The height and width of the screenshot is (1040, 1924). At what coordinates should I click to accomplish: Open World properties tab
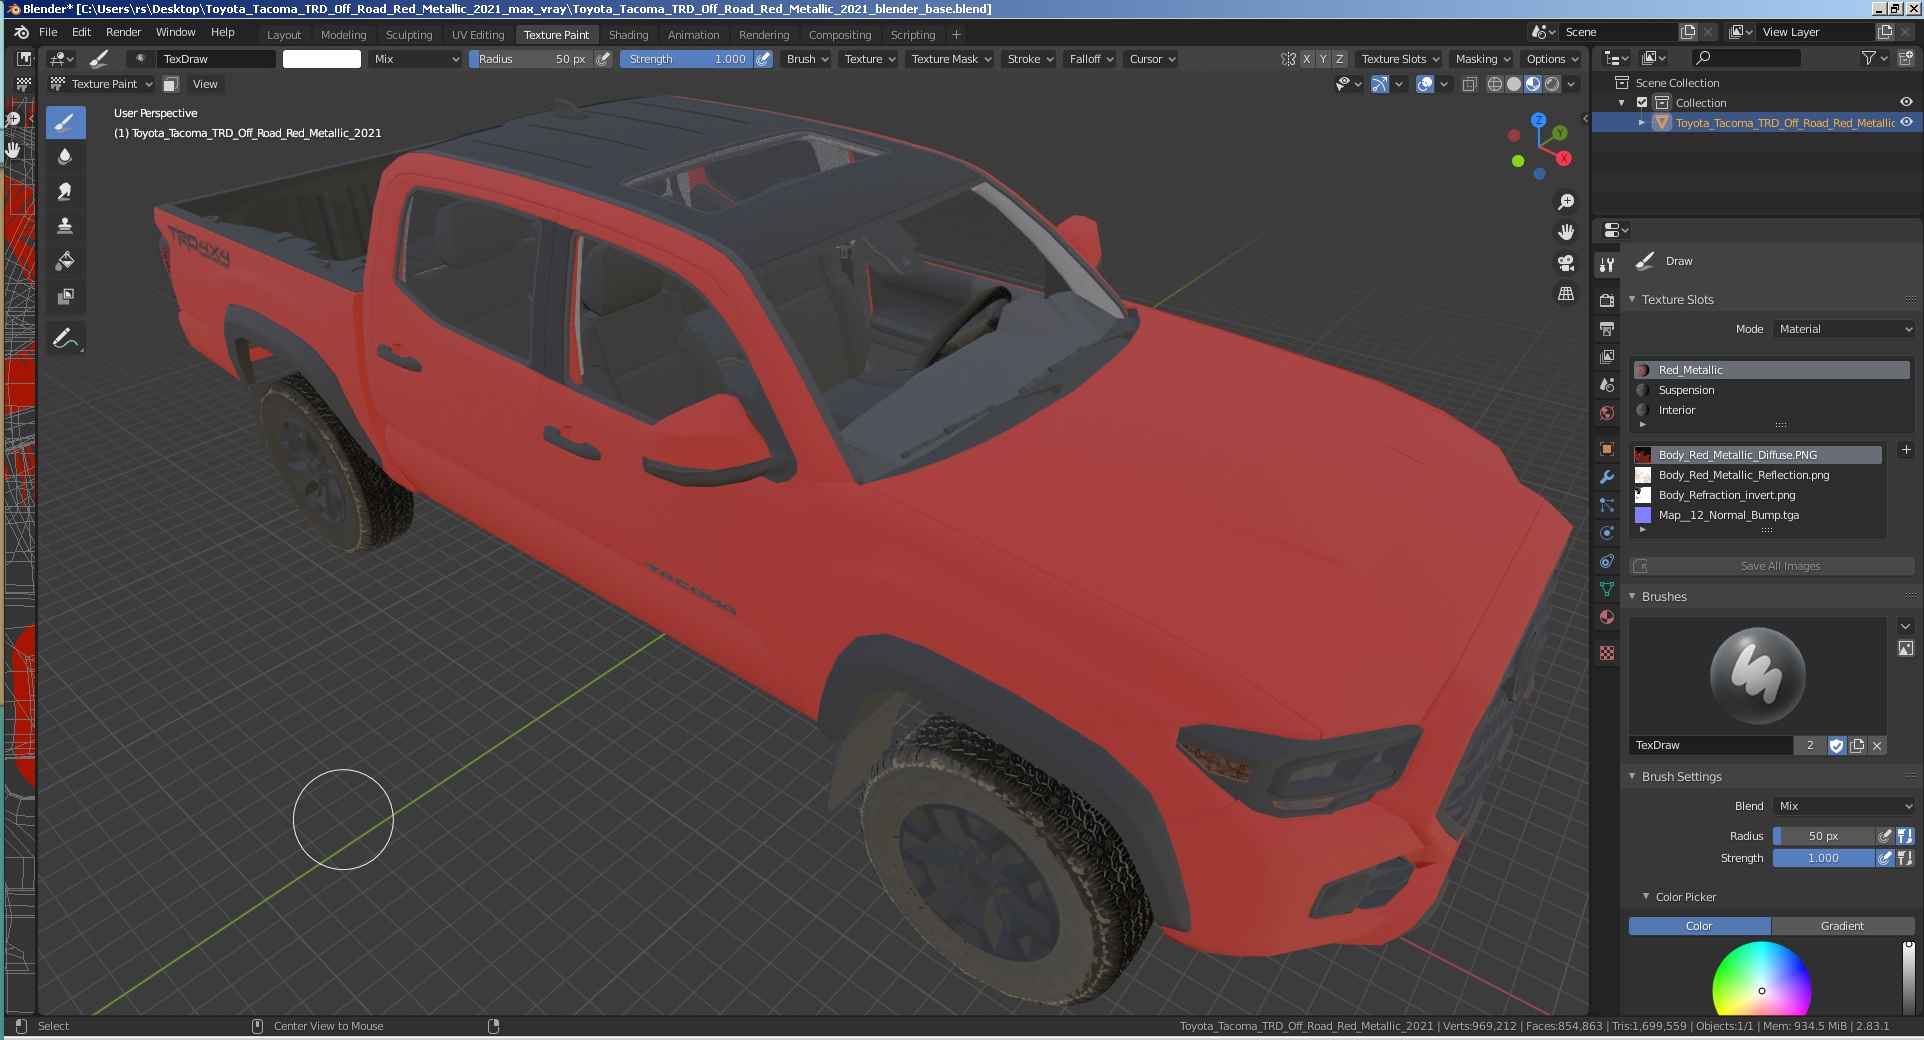[1607, 413]
